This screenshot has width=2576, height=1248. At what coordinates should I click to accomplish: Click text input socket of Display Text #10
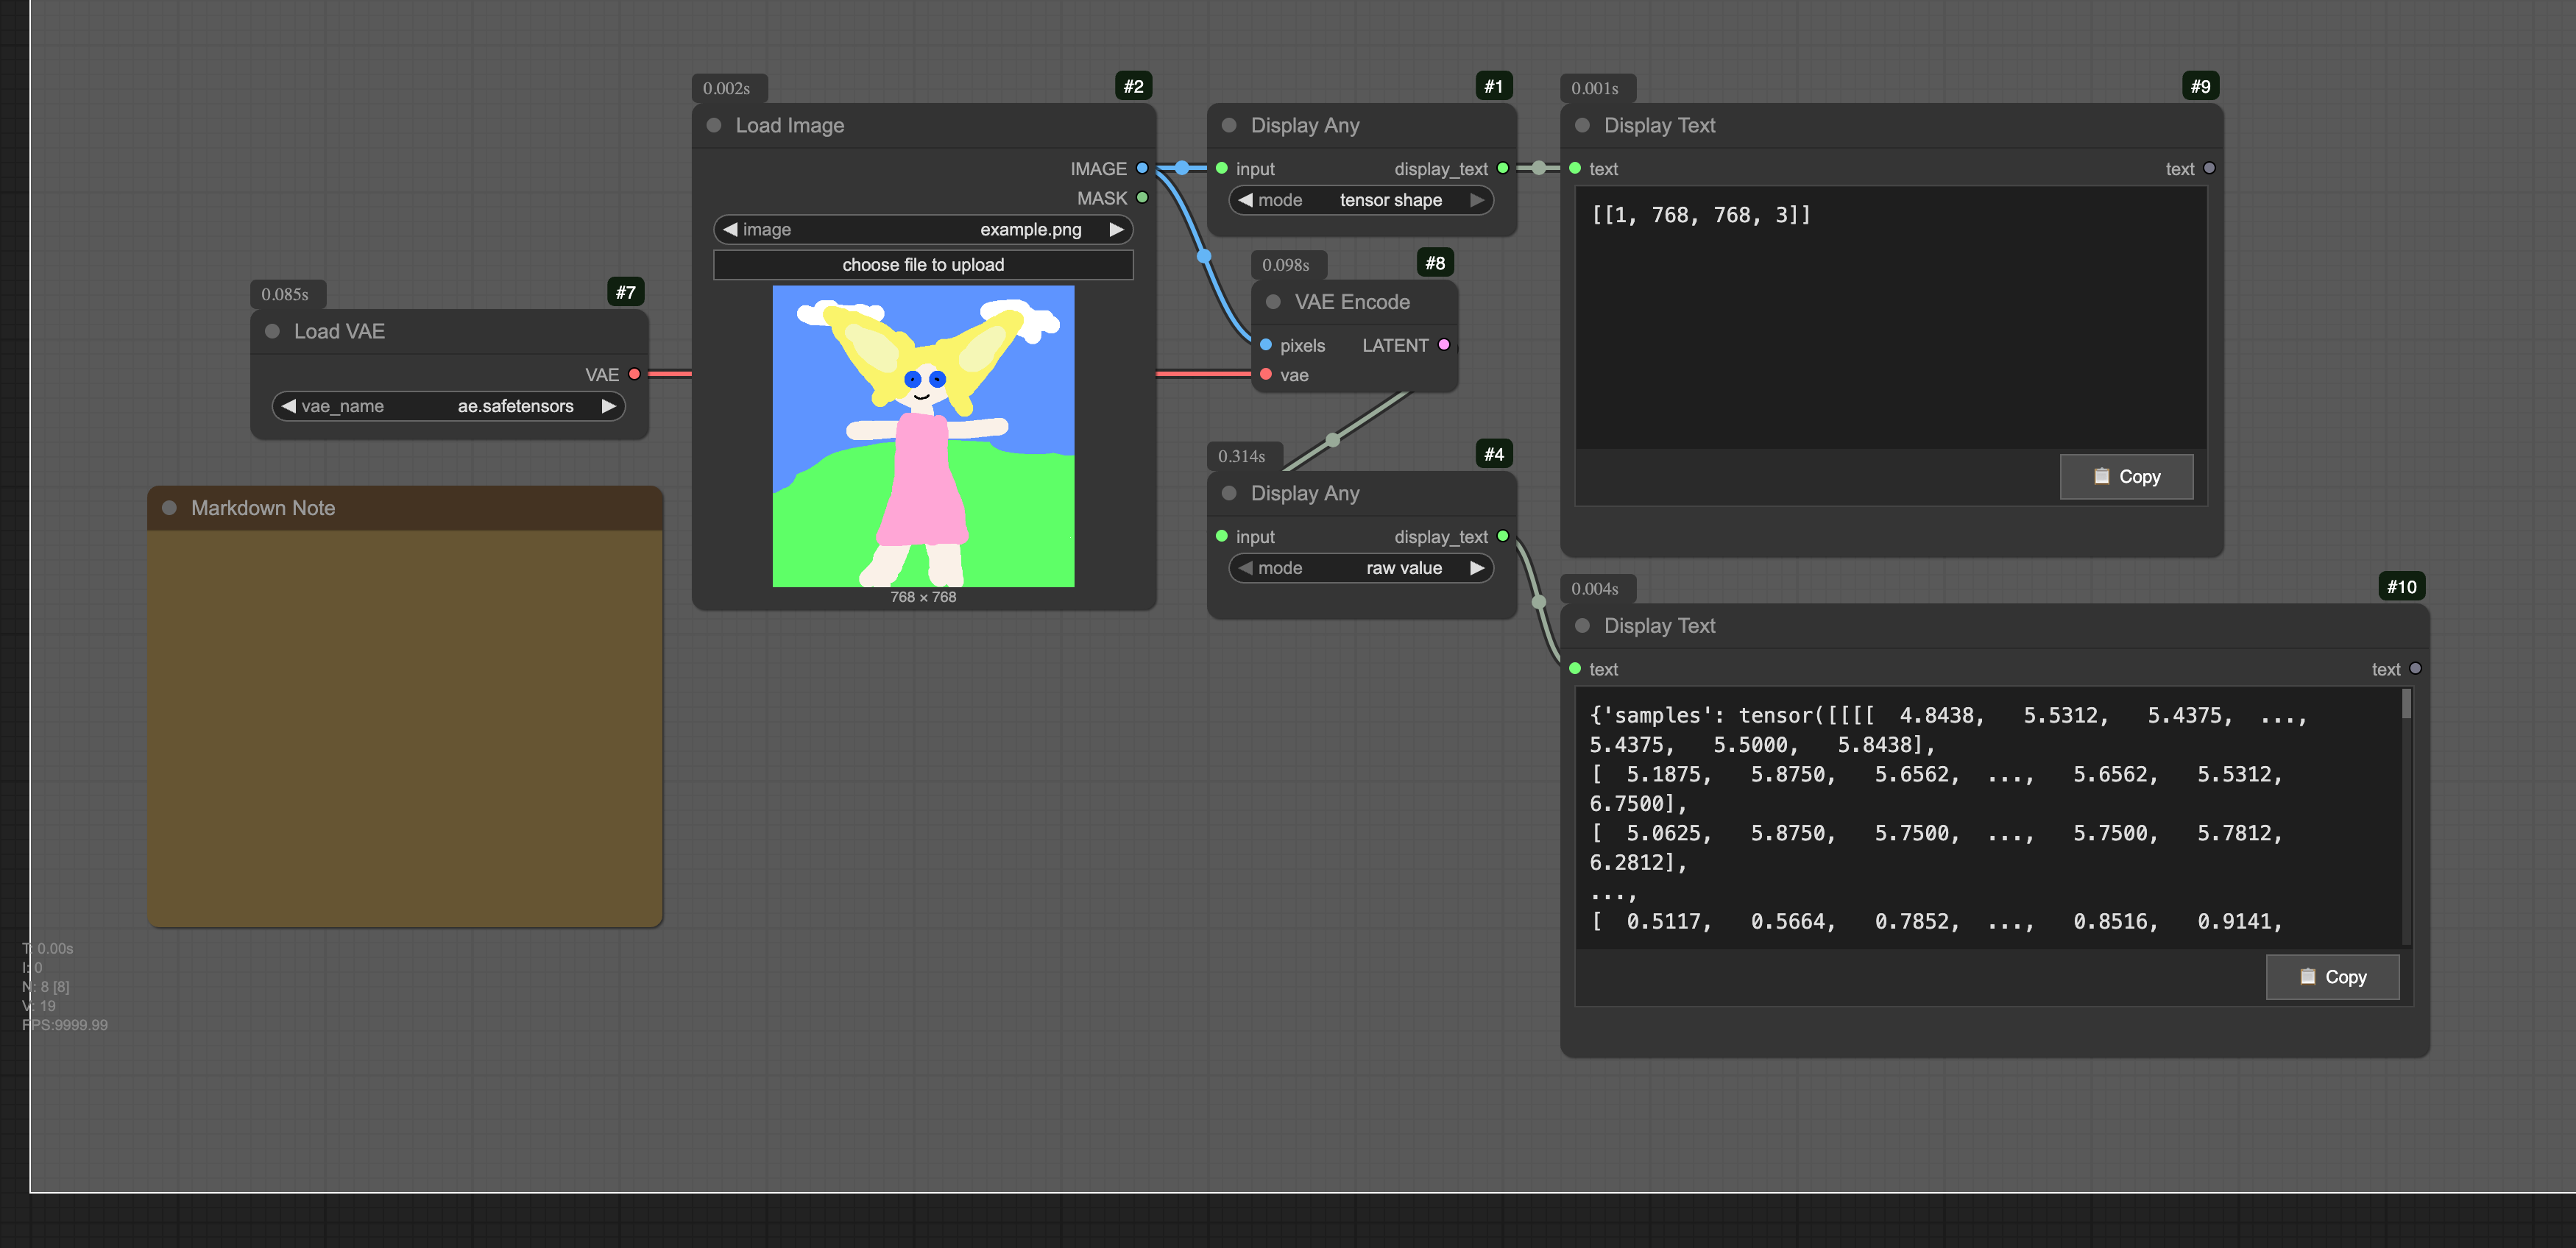[1575, 668]
